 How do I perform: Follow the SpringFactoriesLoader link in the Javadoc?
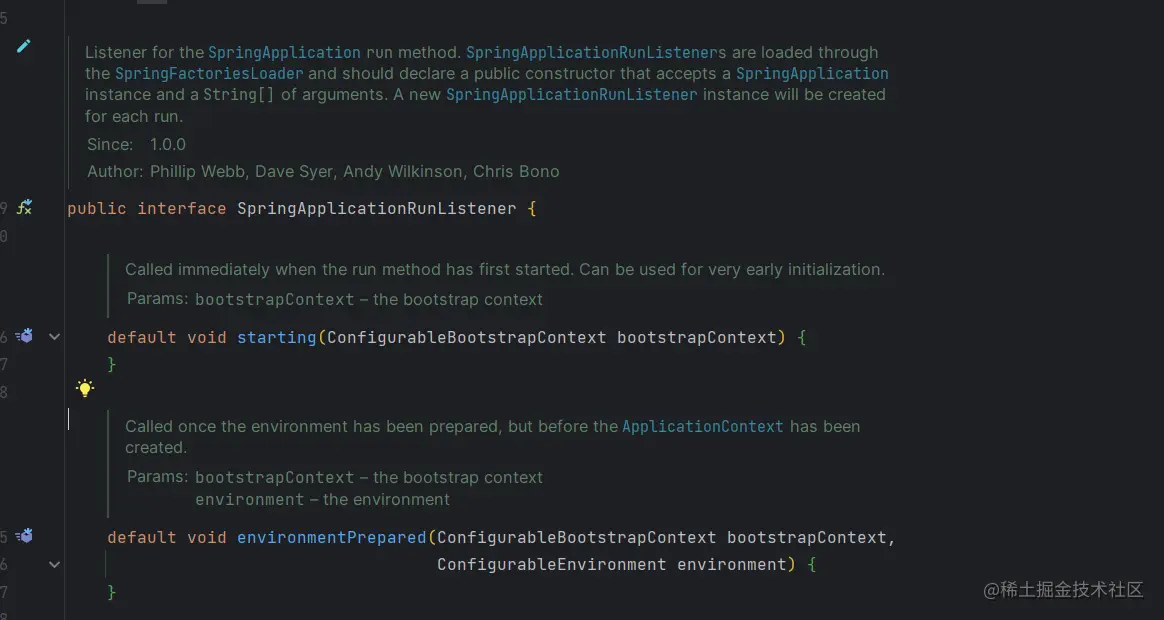click(209, 74)
